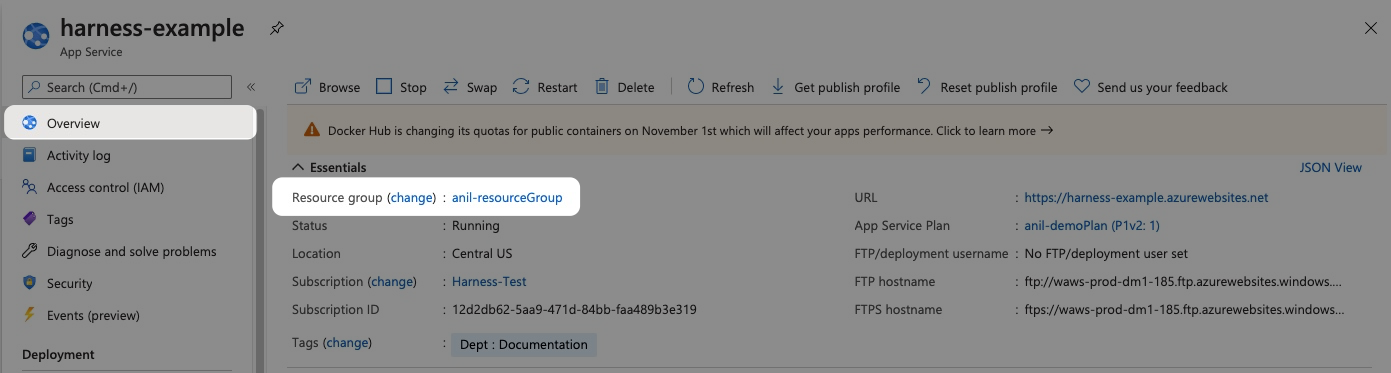Swap deployment slots
The height and width of the screenshot is (373, 1391).
470,87
